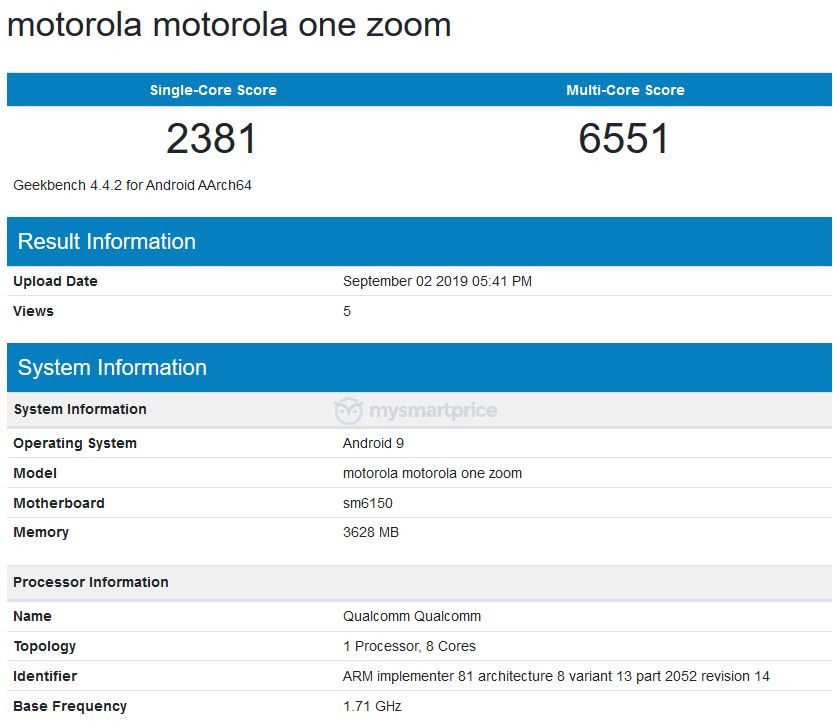The width and height of the screenshot is (833, 726).
Task: Select the Multi-Core Score header
Action: click(625, 90)
